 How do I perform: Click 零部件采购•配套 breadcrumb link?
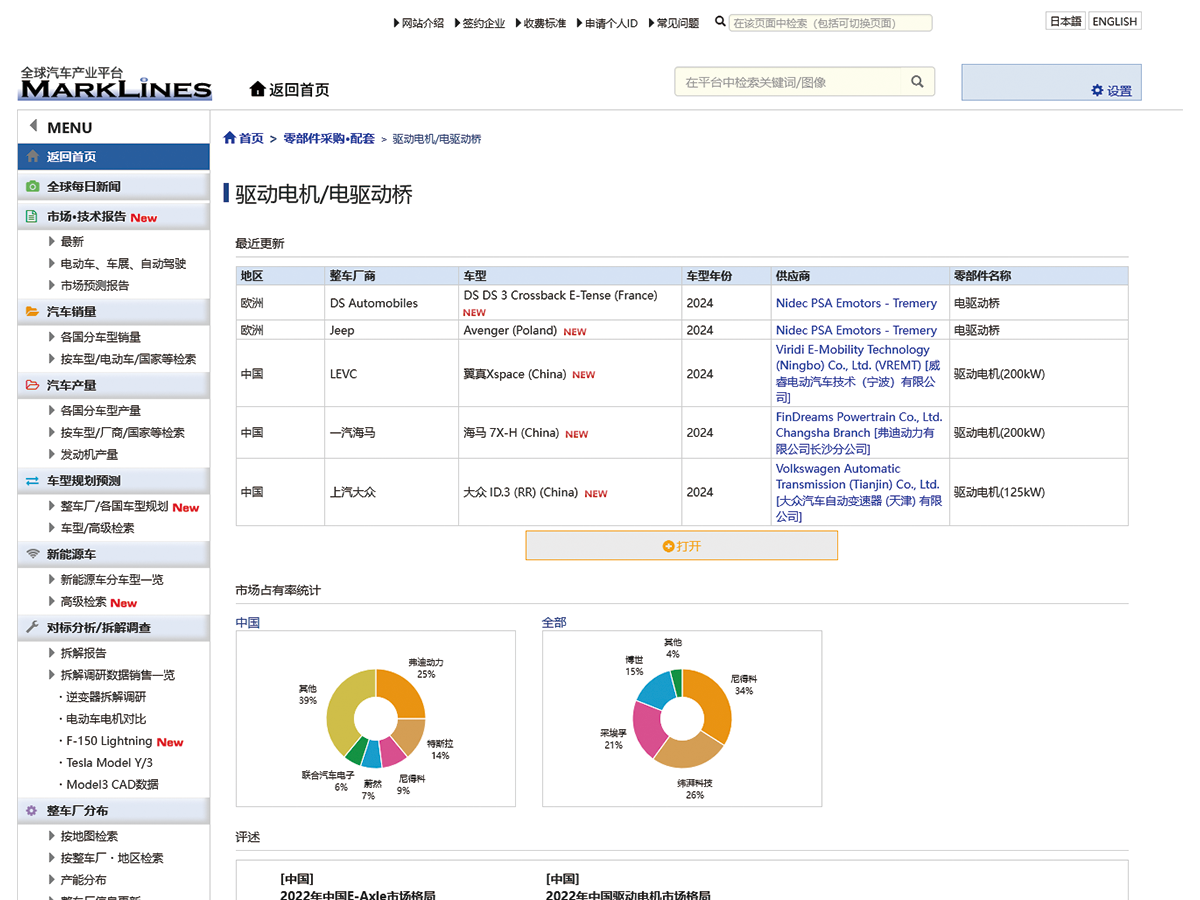[329, 138]
